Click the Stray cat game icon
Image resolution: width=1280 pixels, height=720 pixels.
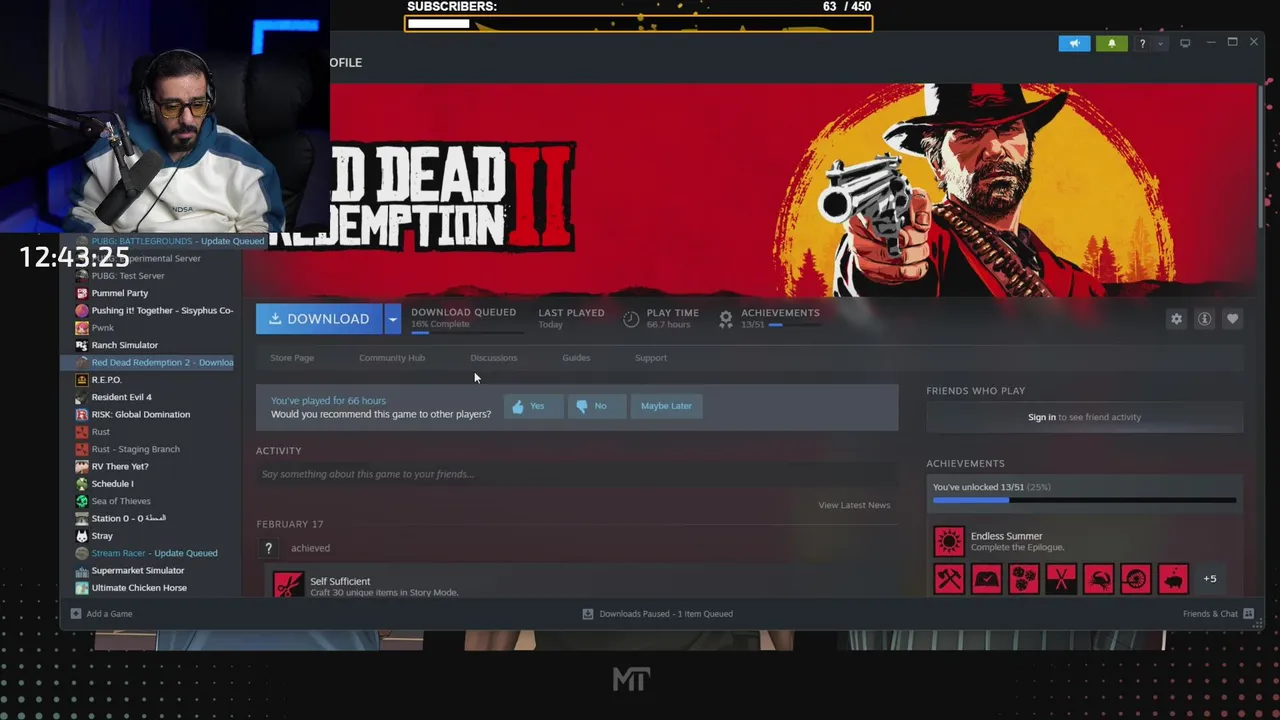pos(82,536)
